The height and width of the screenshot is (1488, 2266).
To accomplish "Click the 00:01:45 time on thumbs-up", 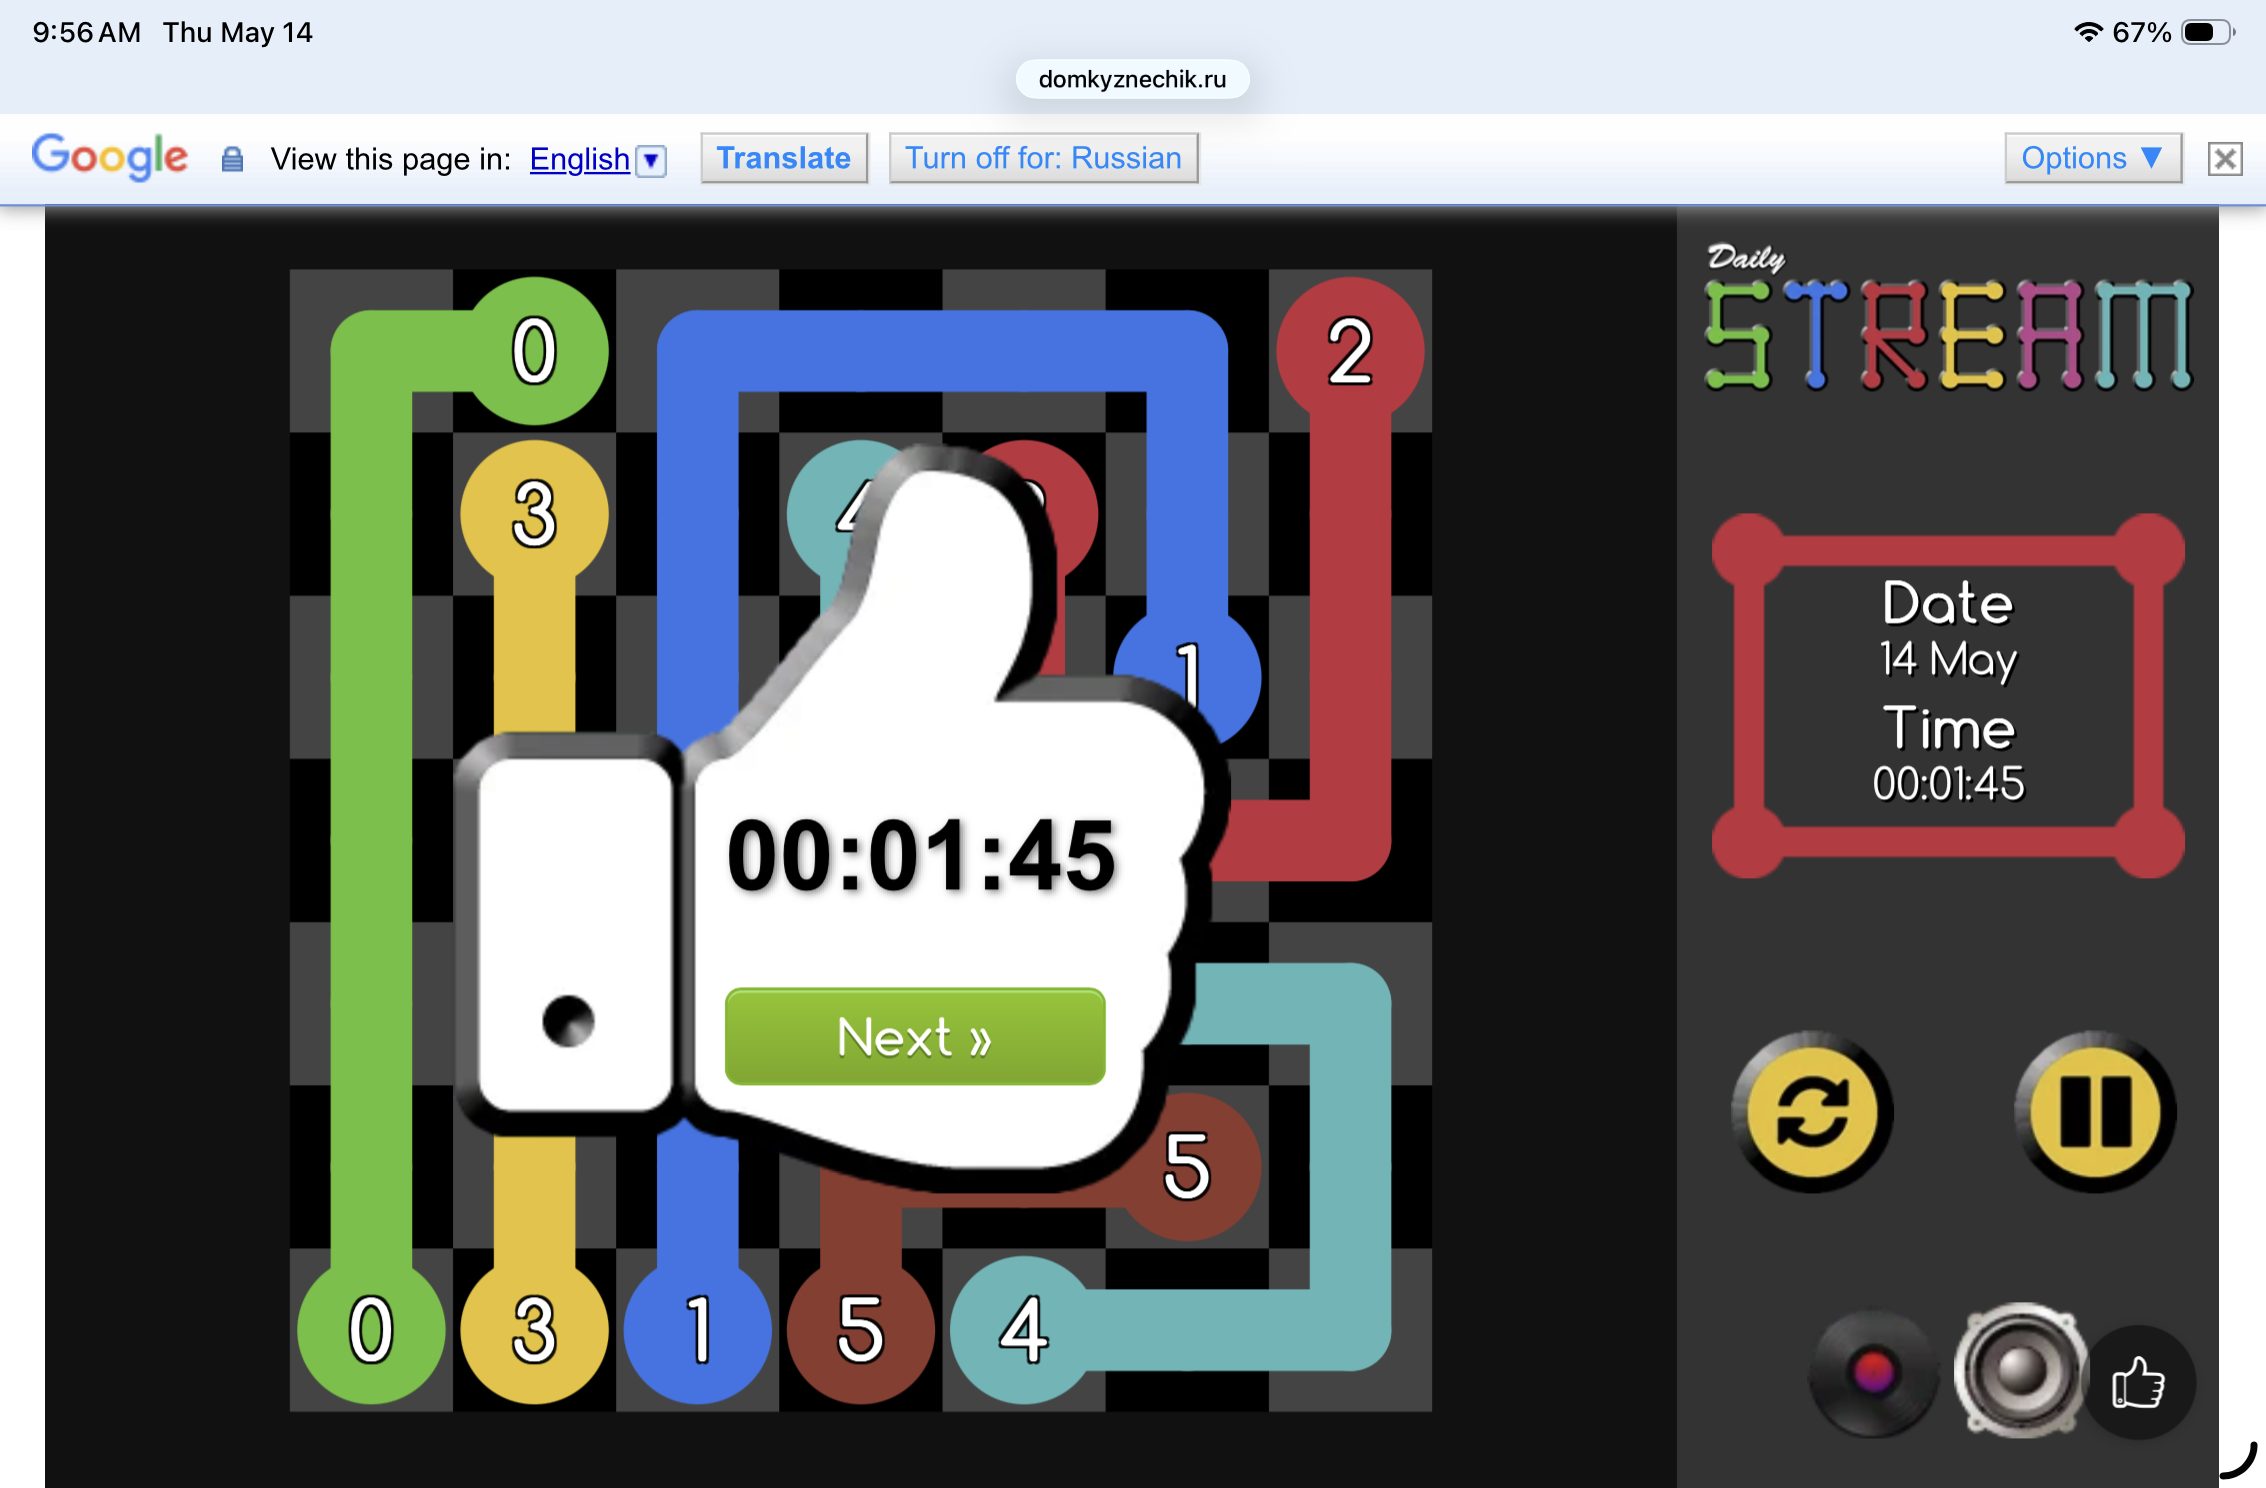I will 921,855.
